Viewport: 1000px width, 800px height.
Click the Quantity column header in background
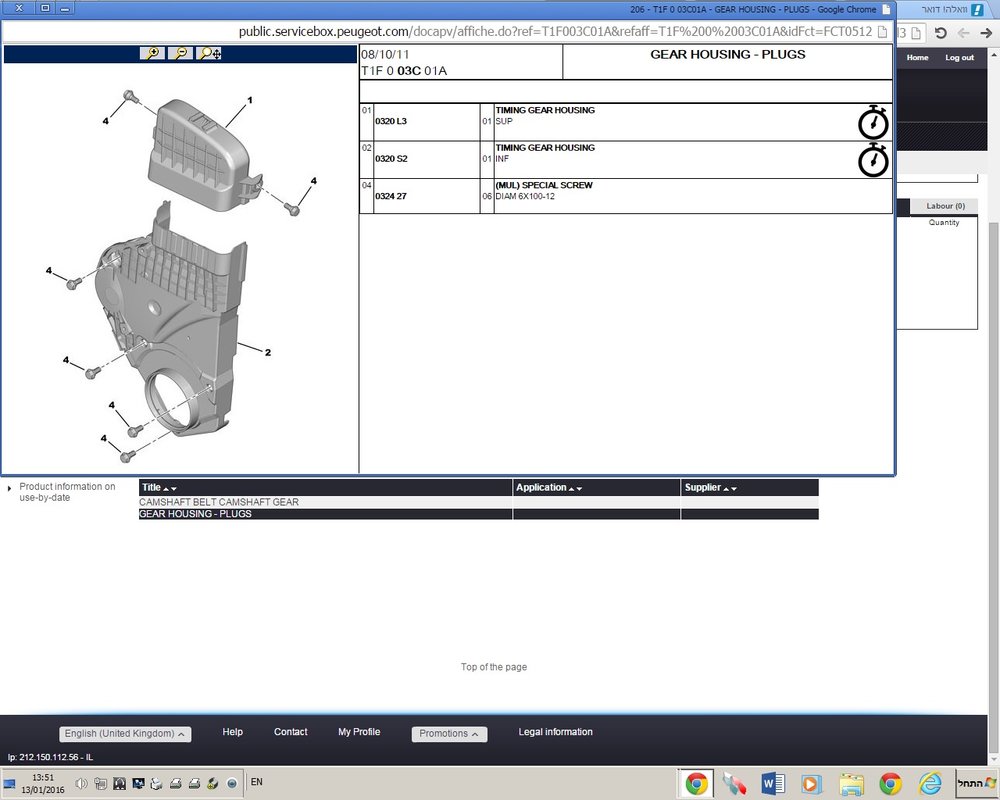(x=943, y=222)
